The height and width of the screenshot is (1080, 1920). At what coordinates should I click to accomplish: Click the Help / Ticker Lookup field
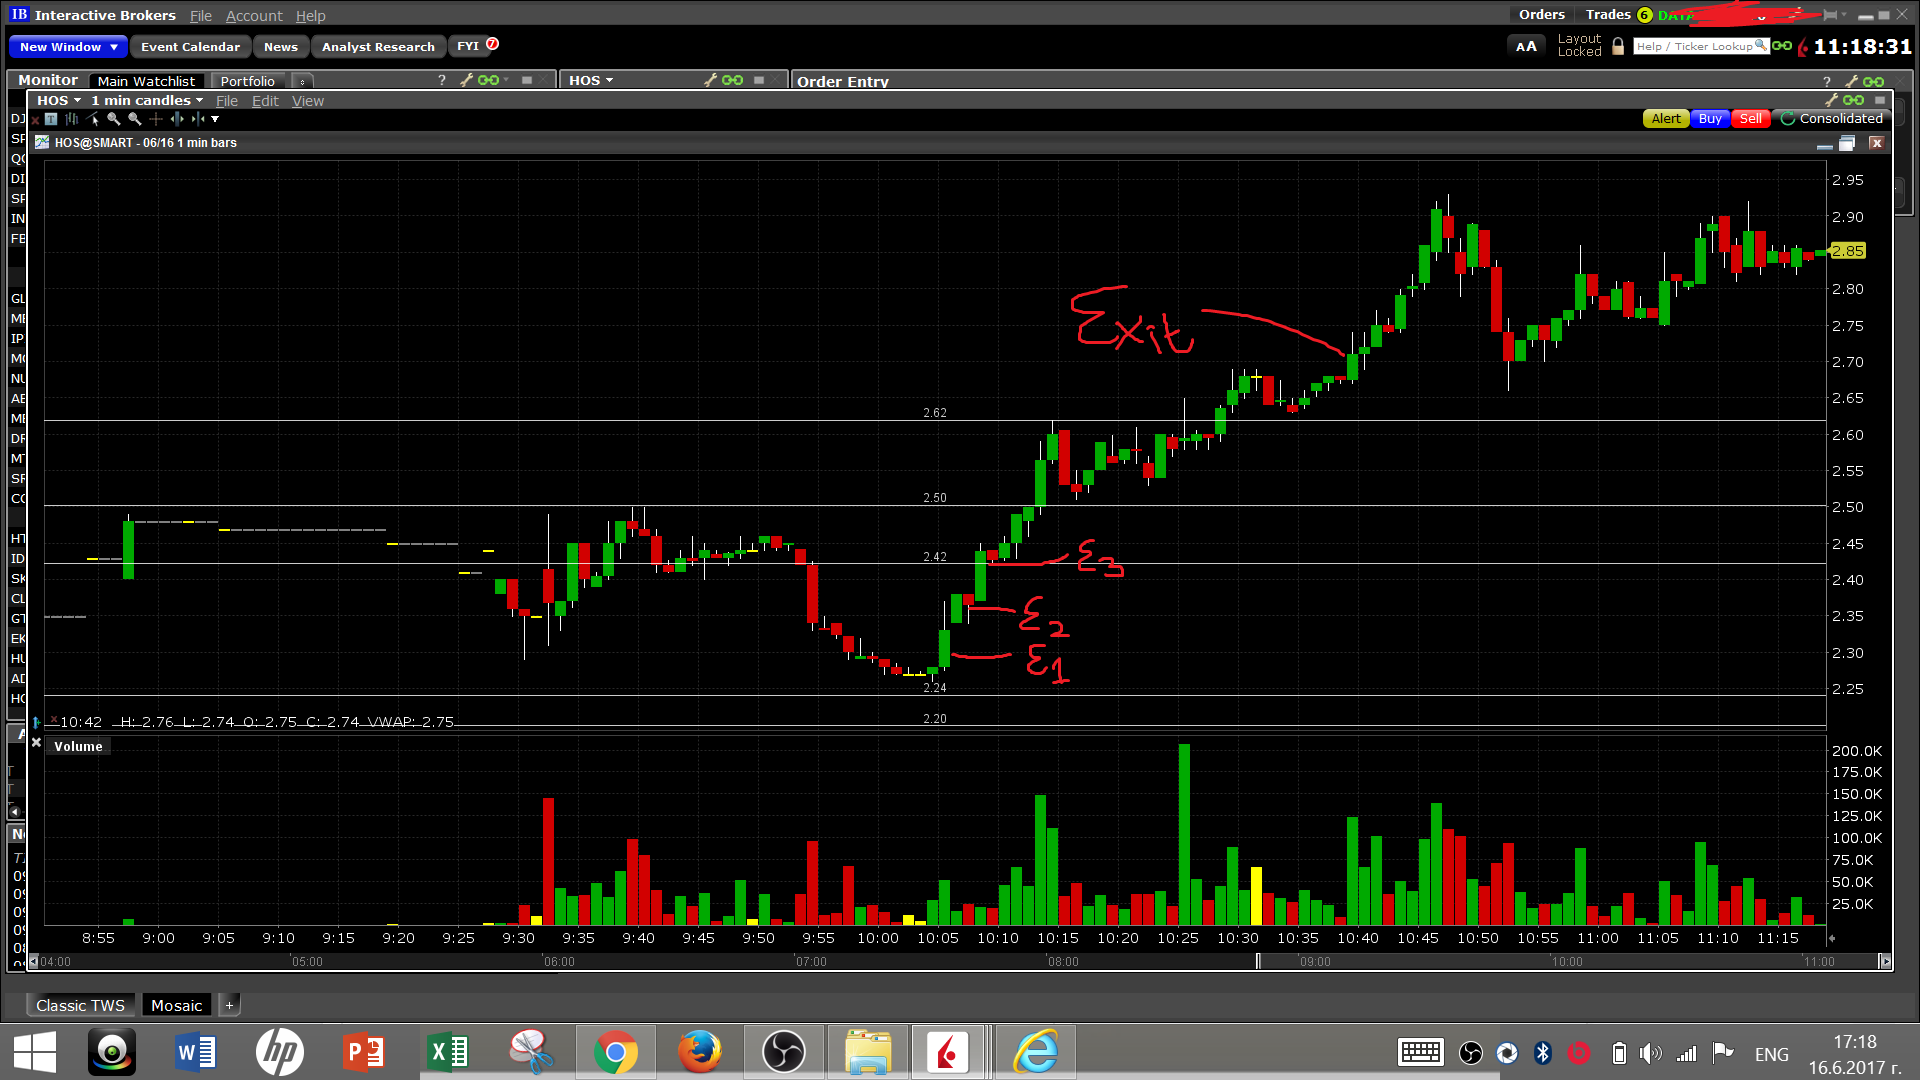1699,47
